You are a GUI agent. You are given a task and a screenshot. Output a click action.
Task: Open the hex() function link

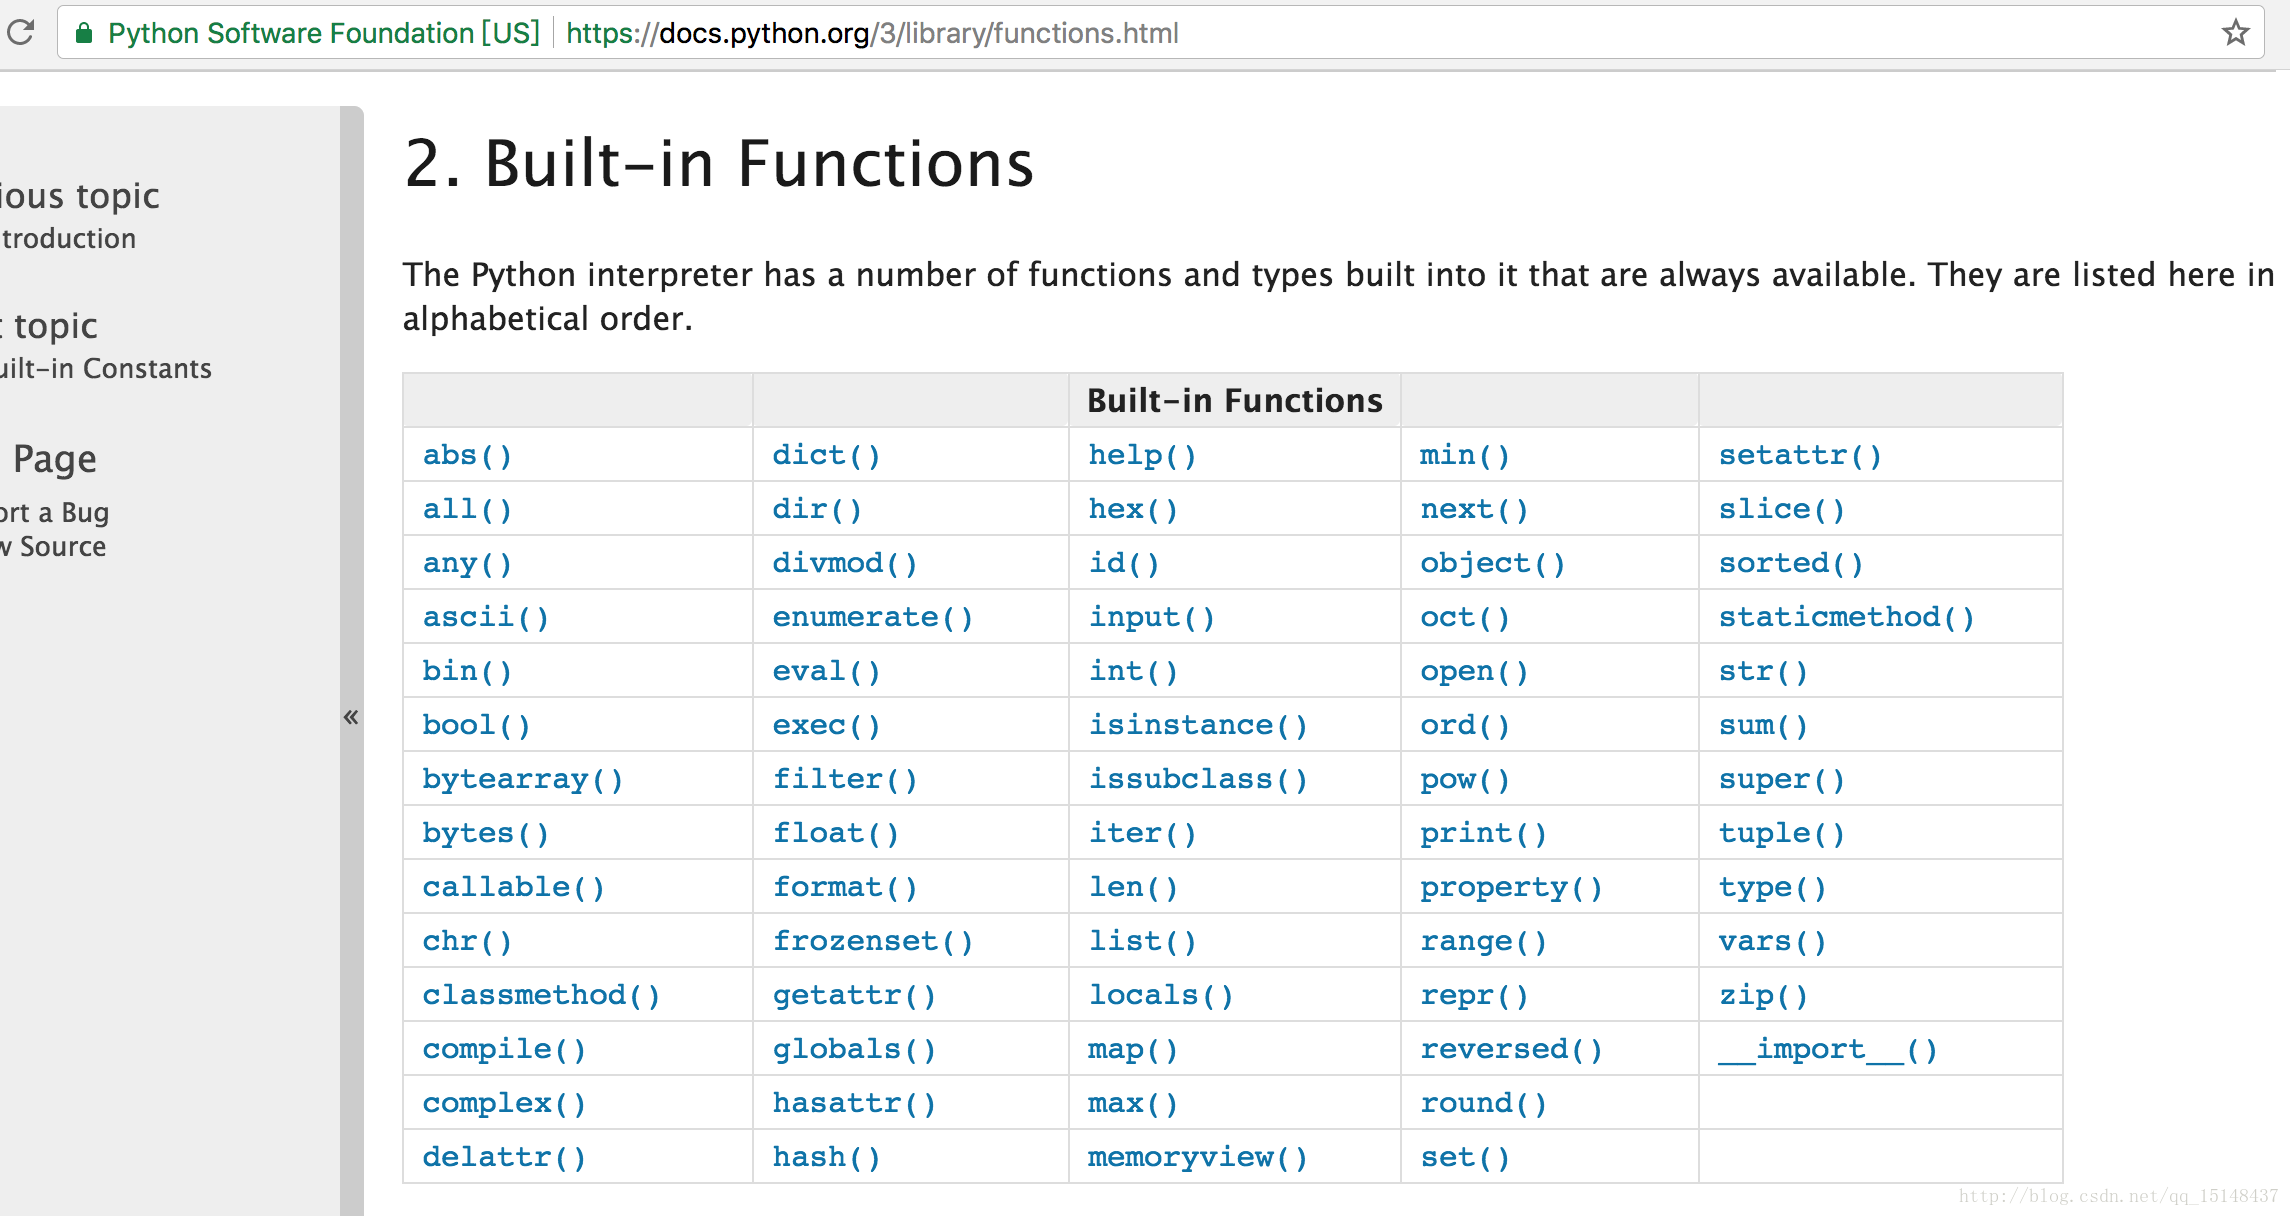(x=1133, y=510)
